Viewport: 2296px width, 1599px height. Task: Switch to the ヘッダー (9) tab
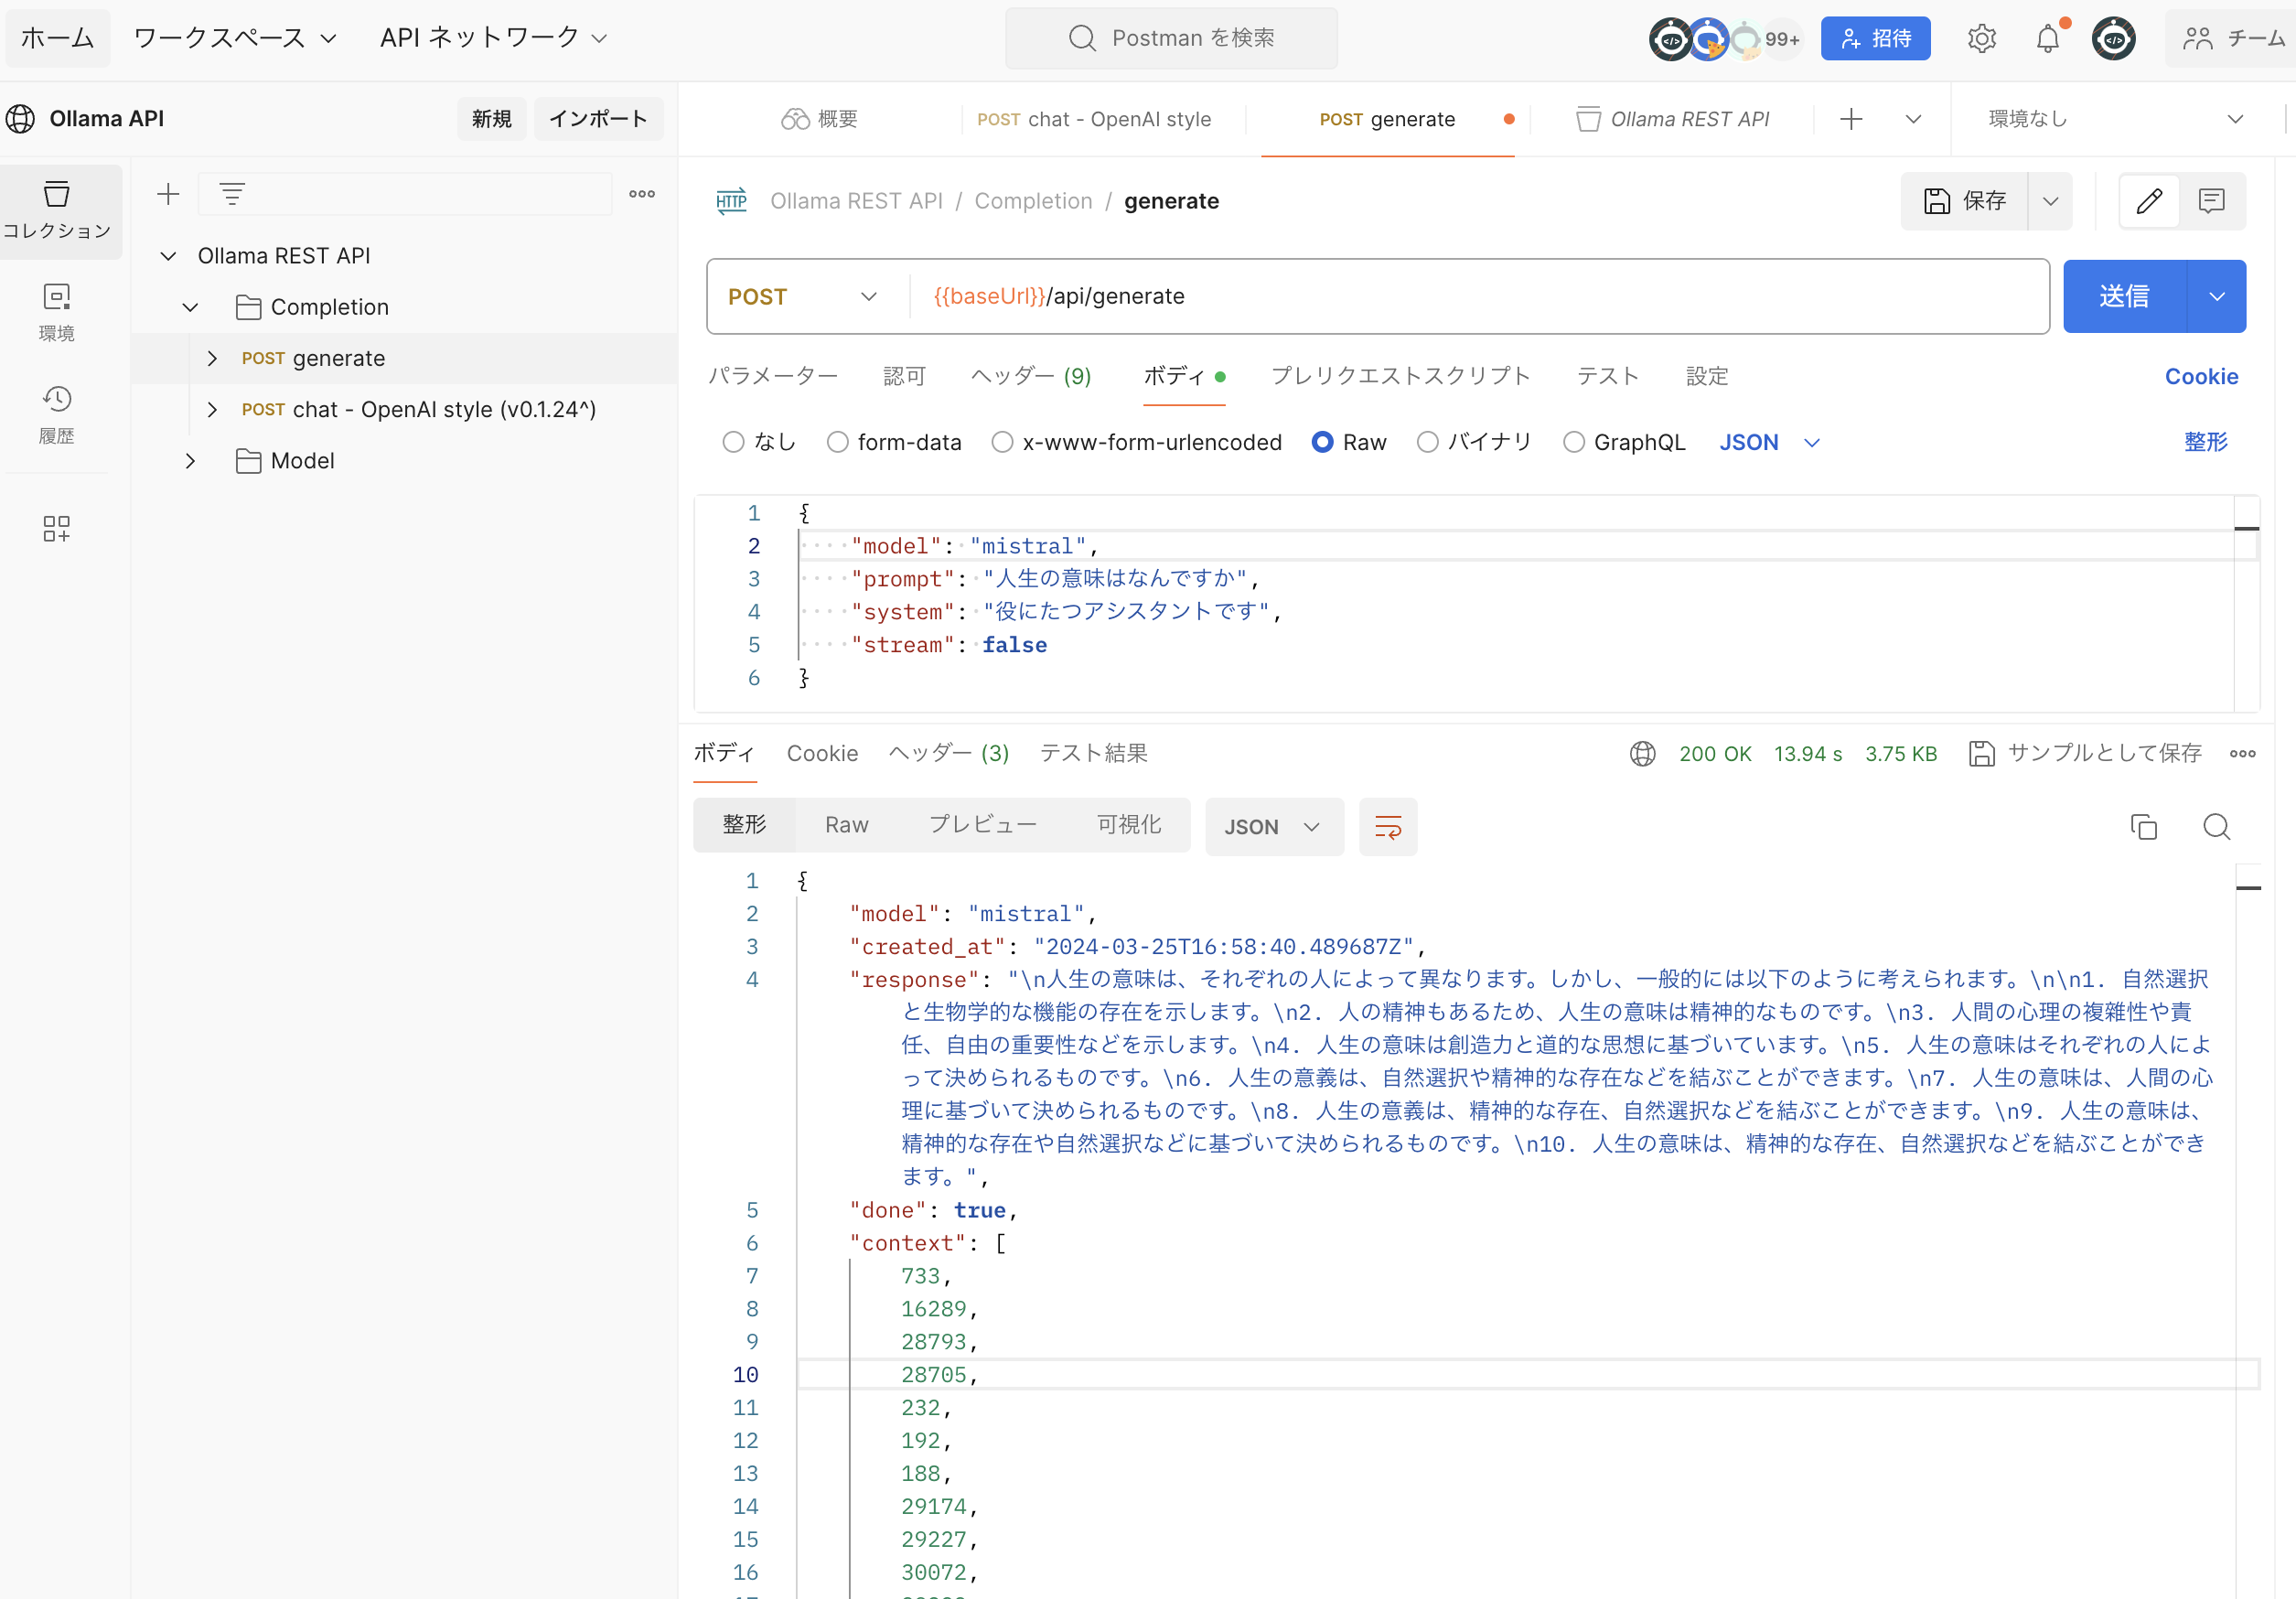[1030, 376]
